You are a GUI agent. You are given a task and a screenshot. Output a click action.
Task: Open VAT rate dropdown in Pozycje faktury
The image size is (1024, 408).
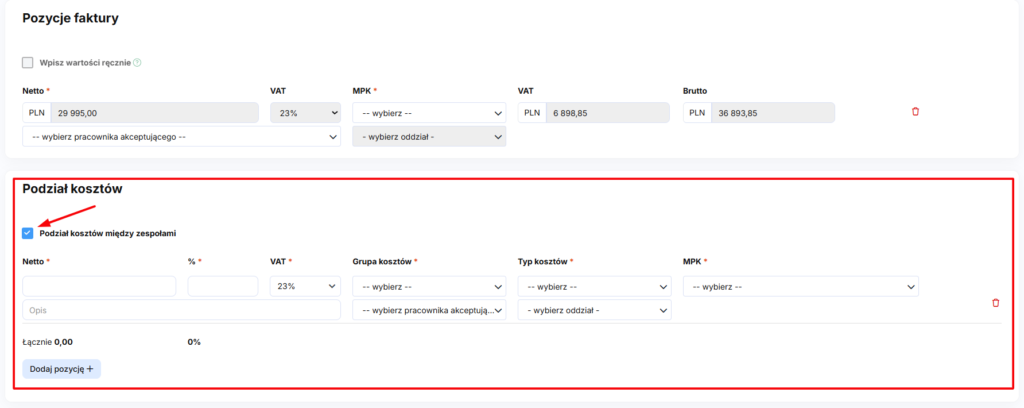click(x=305, y=113)
